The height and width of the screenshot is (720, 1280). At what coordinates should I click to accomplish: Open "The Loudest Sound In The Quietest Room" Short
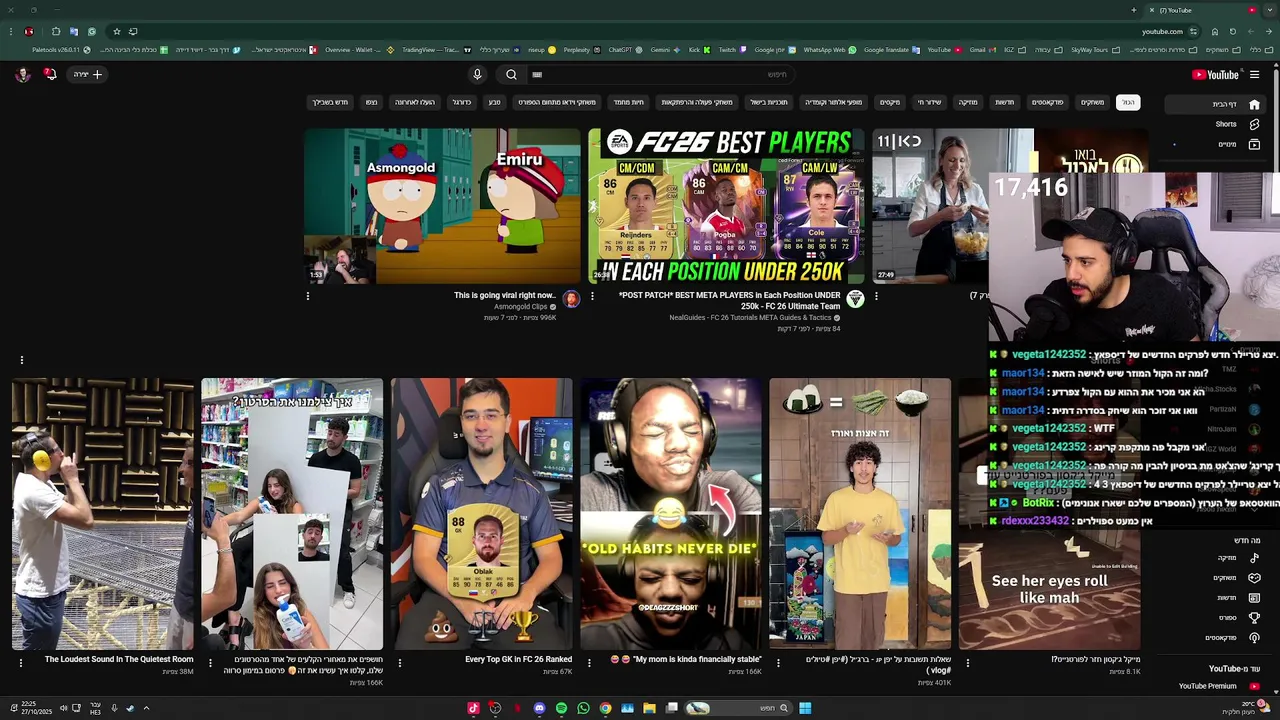103,514
